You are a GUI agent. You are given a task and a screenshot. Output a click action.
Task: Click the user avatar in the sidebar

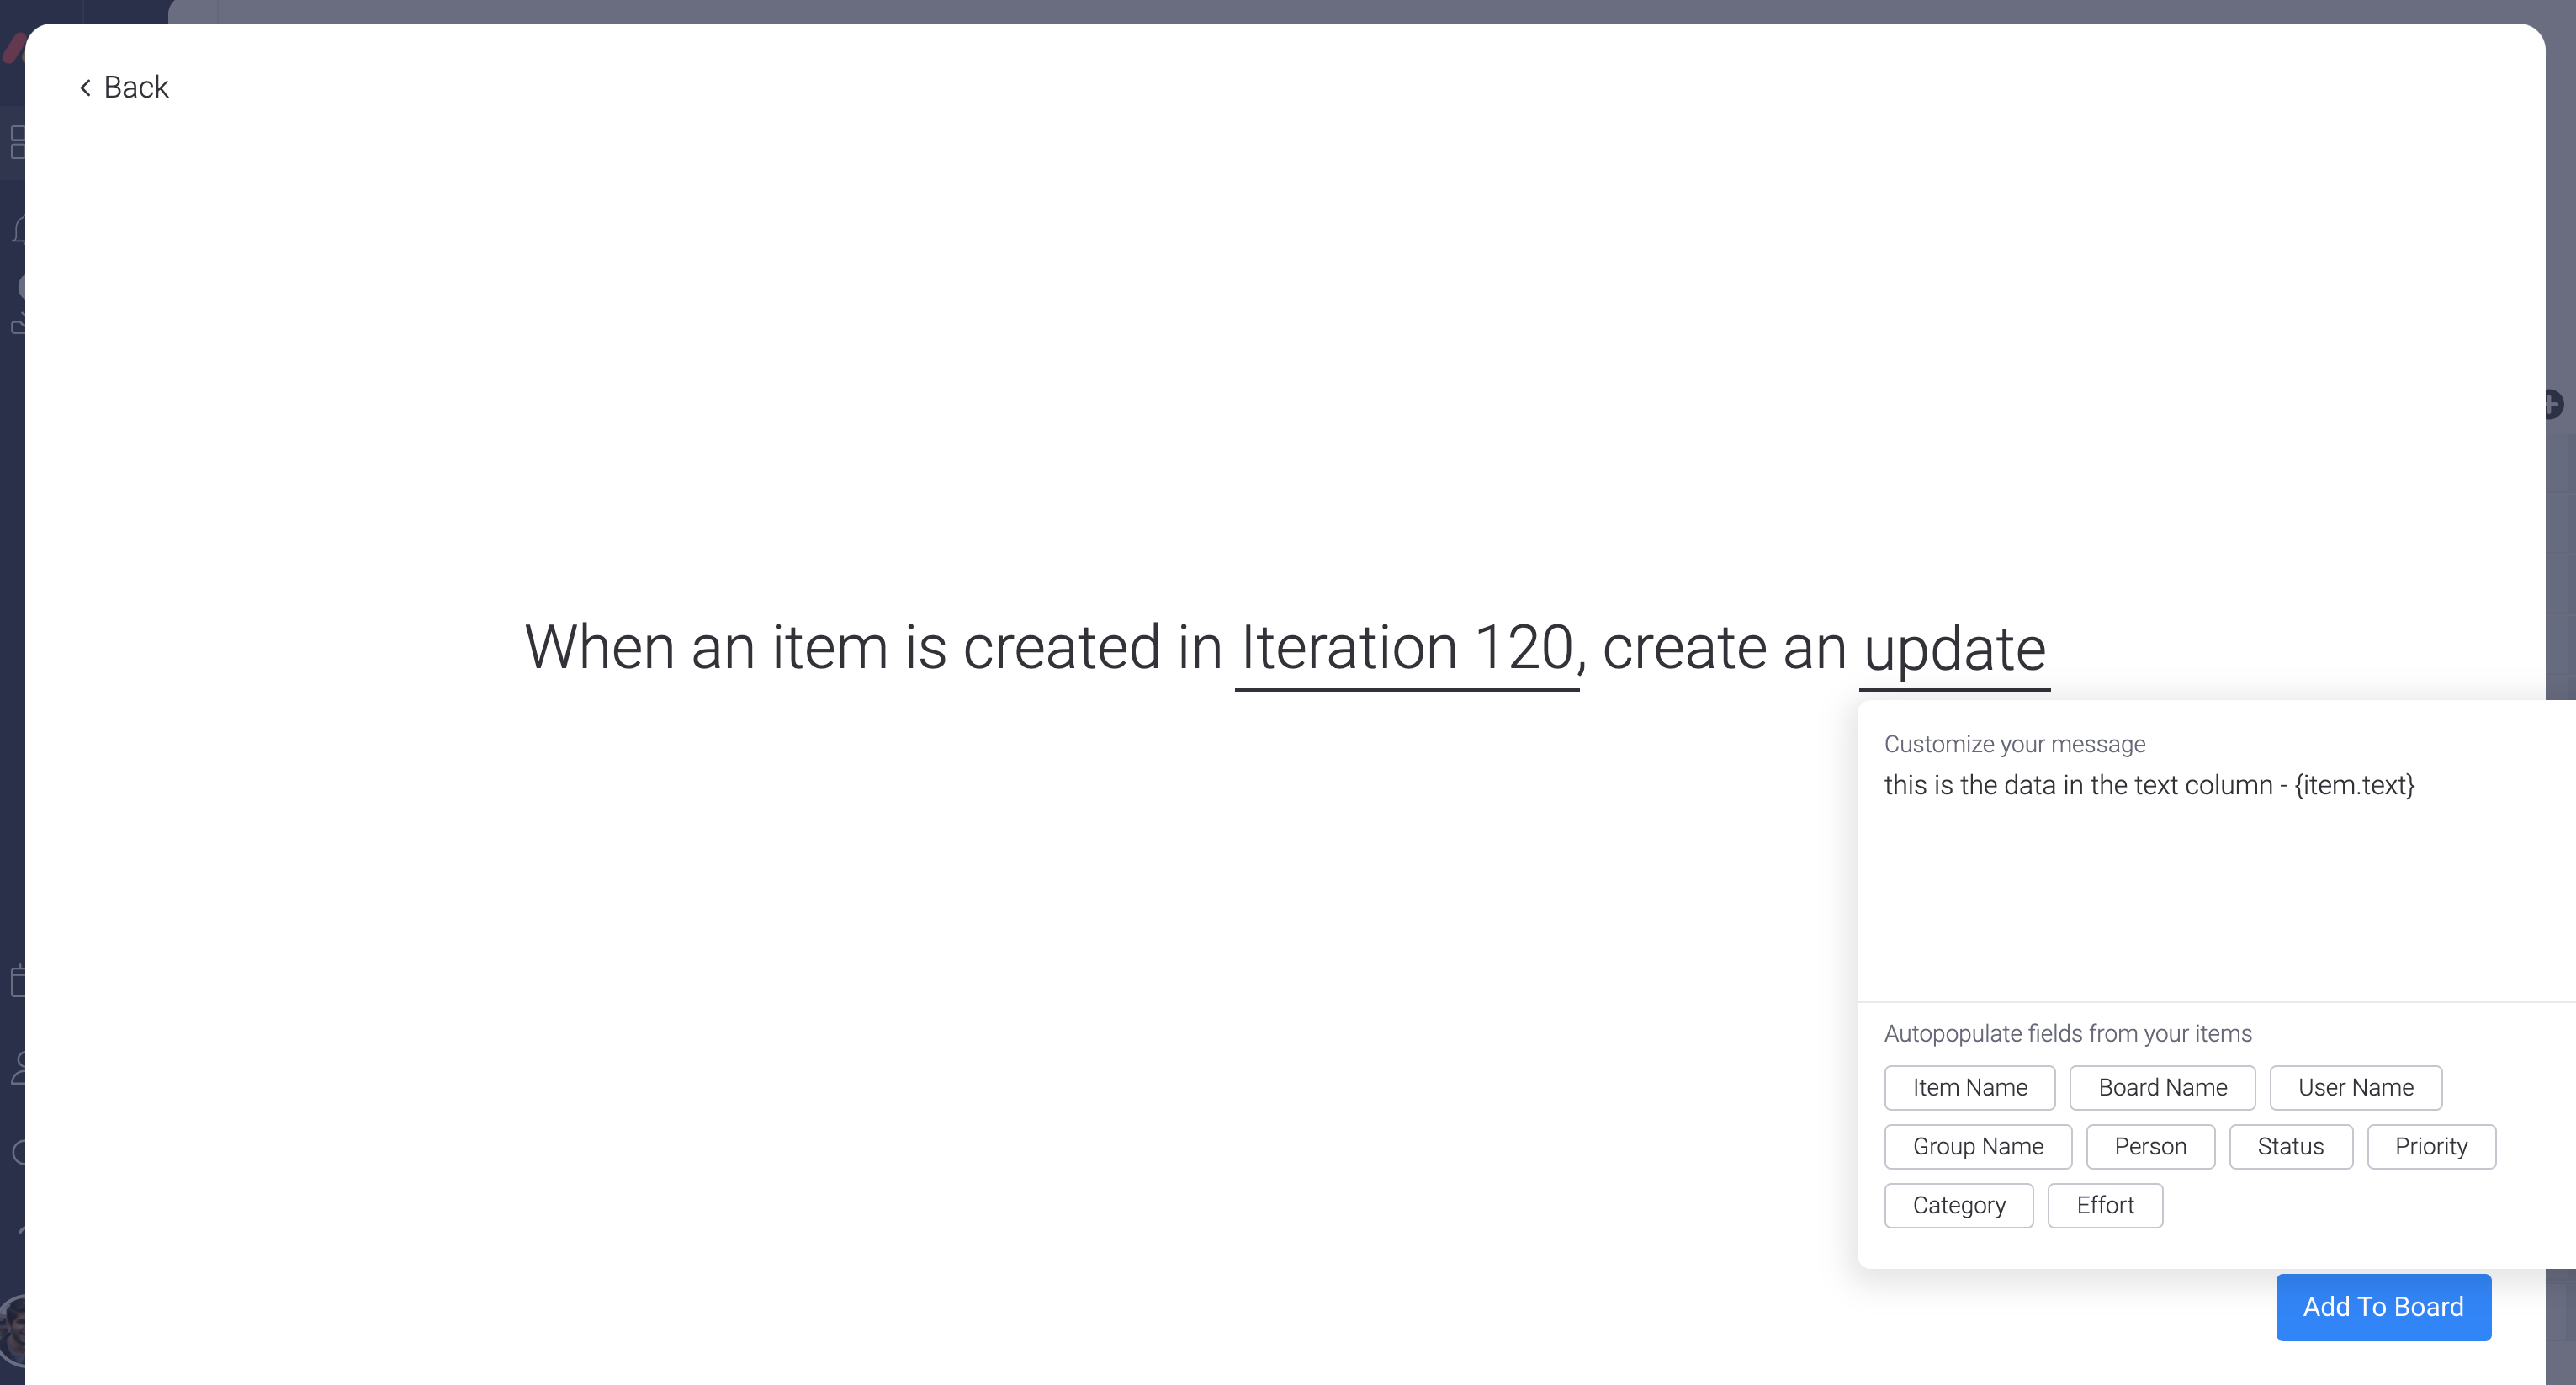click(13, 1330)
